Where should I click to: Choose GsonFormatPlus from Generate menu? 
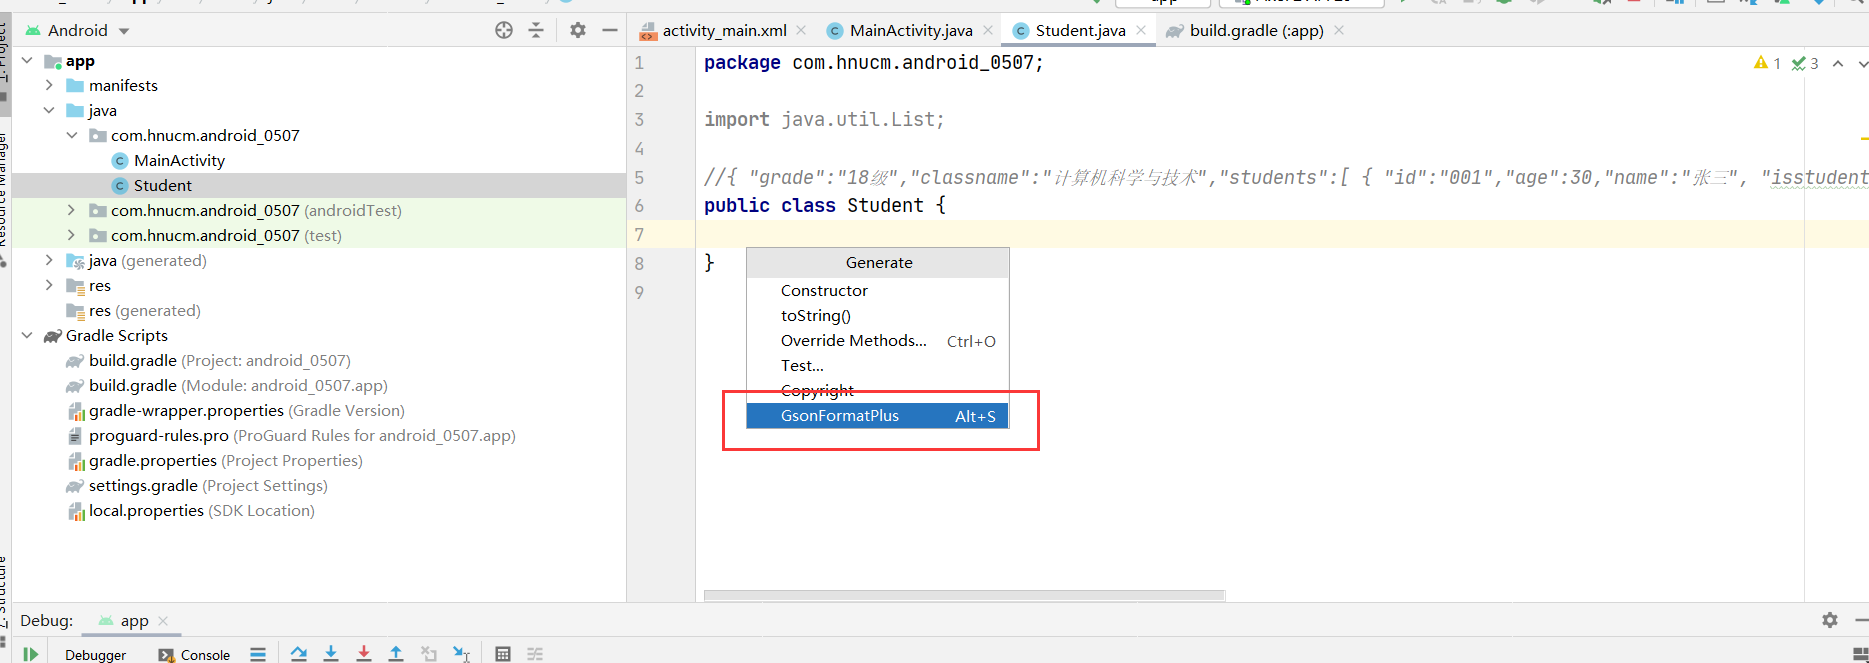(x=877, y=415)
